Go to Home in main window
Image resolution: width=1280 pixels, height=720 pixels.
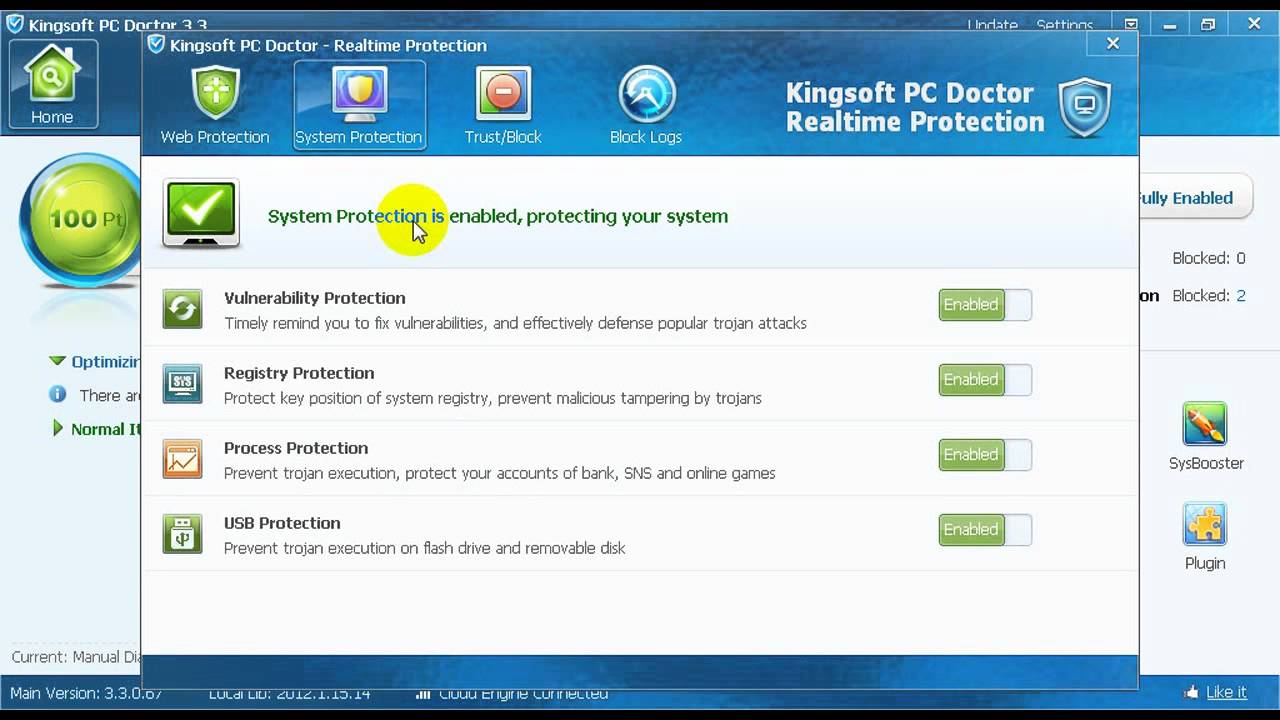pos(52,85)
